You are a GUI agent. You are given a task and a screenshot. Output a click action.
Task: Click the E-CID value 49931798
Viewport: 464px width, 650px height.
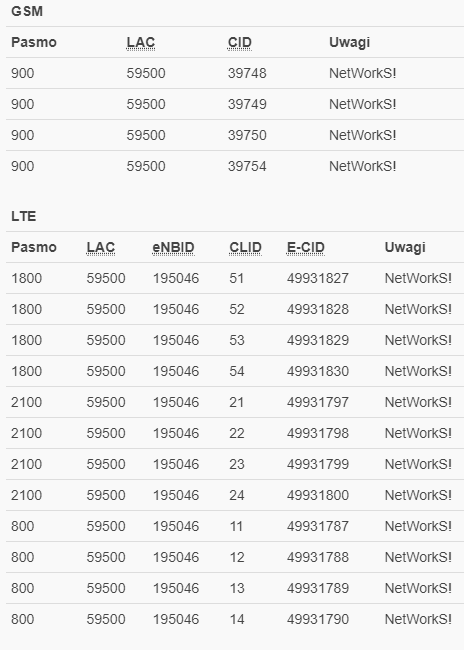[x=318, y=433]
